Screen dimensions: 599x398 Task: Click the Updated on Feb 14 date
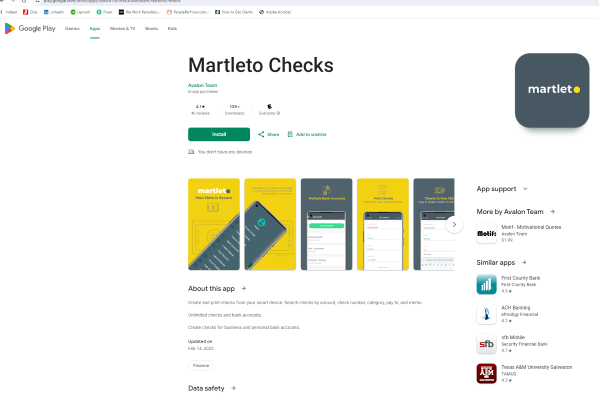point(201,348)
